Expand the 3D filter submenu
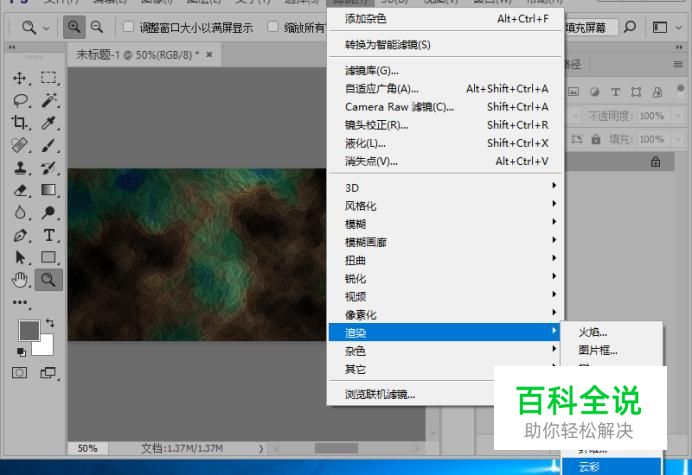This screenshot has height=475, width=692. [x=445, y=188]
